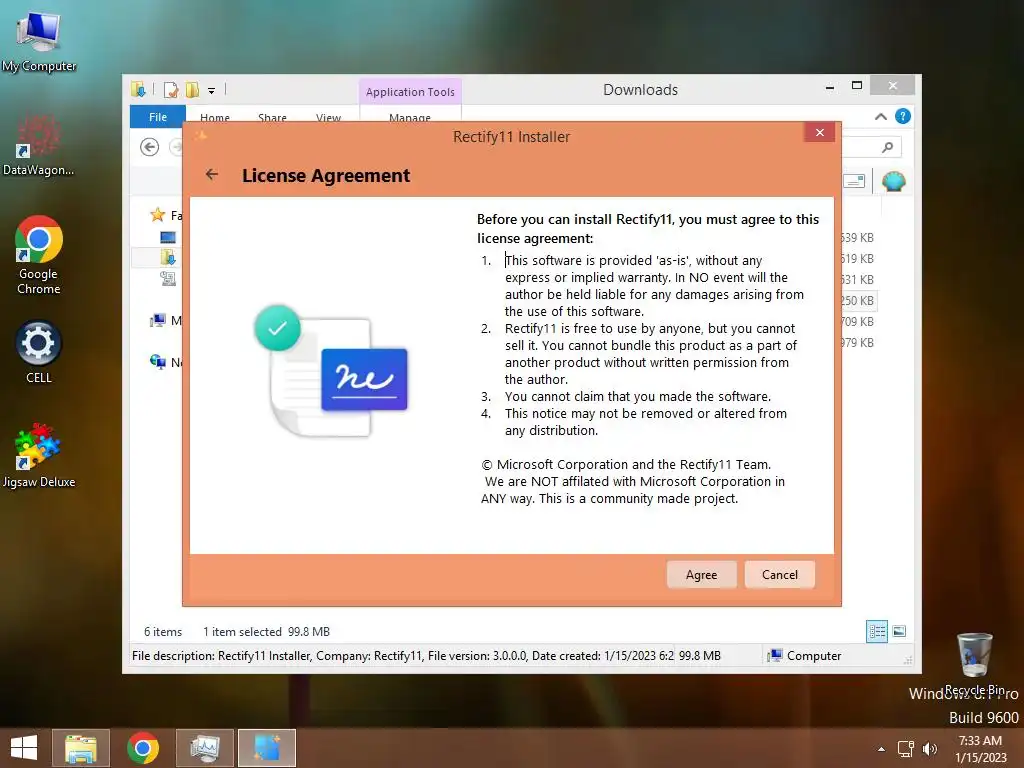Viewport: 1024px width, 768px height.
Task: Click the Downloads folder icon in title bar
Action: point(138,89)
